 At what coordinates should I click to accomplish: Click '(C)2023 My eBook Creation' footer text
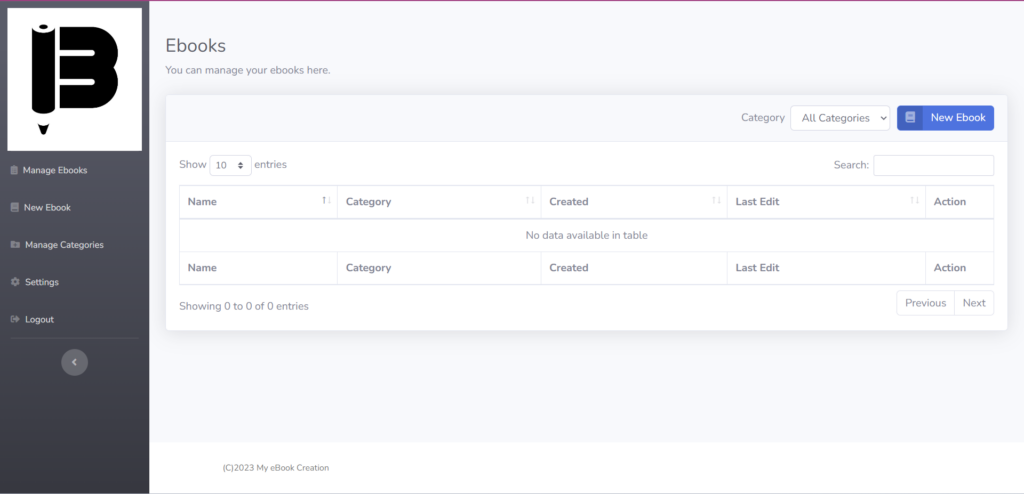click(276, 468)
